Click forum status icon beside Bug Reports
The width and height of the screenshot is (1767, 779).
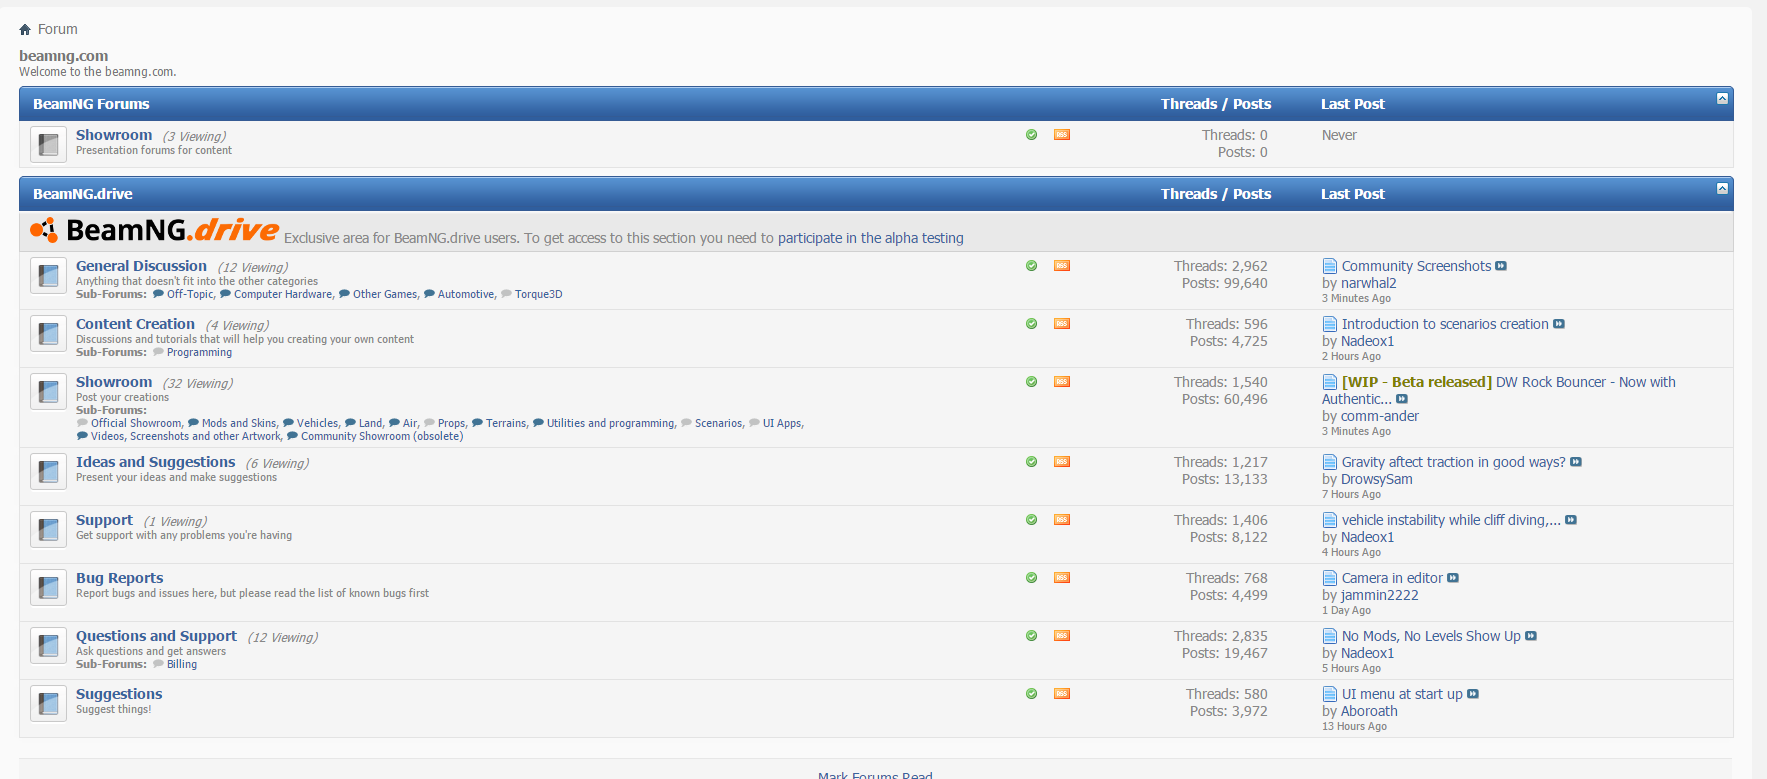(48, 588)
